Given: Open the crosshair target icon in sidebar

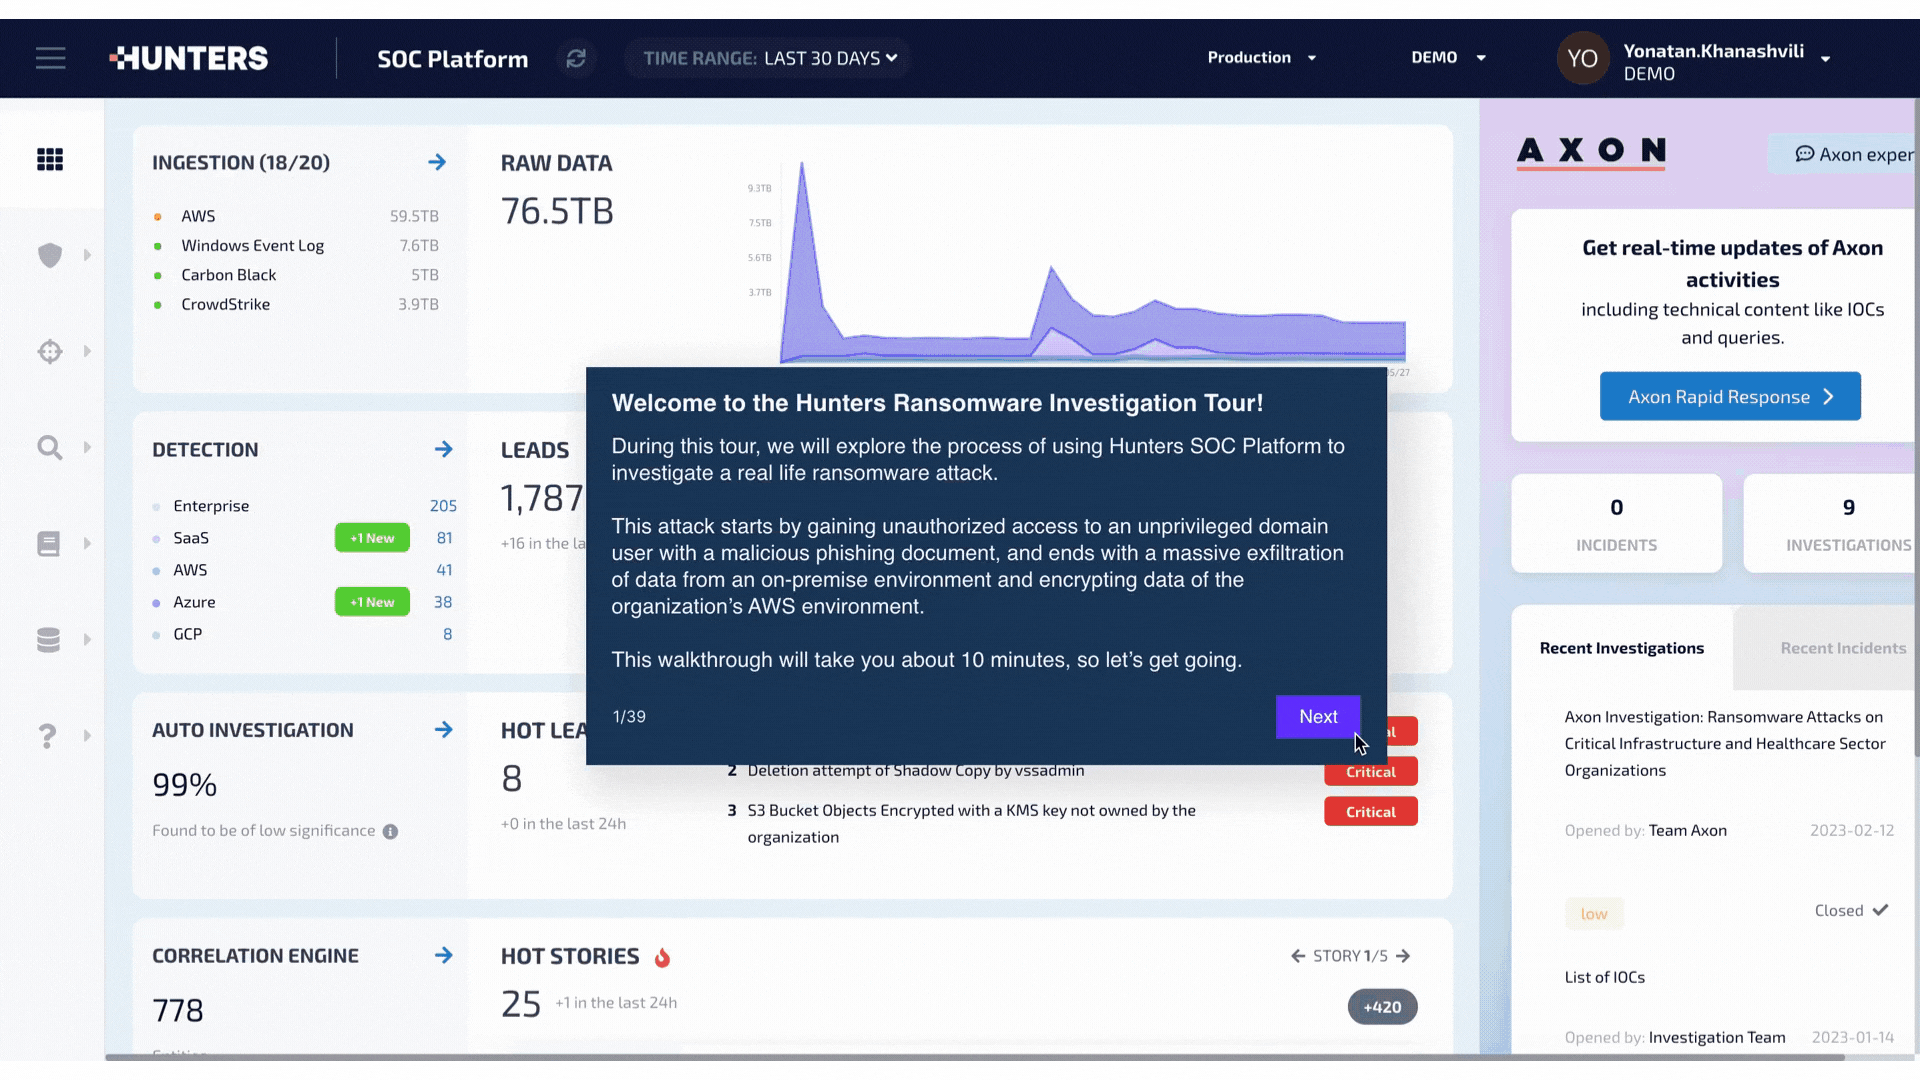Looking at the screenshot, I should 50,351.
